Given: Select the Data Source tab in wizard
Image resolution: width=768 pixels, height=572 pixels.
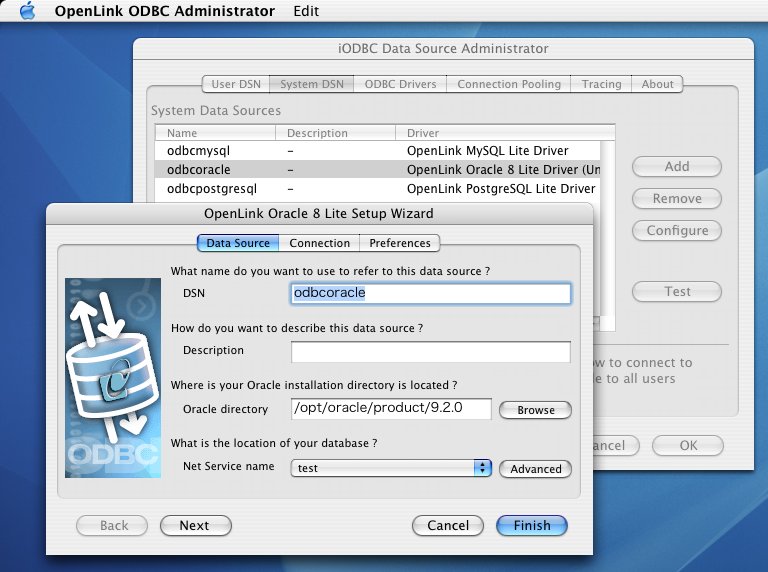Looking at the screenshot, I should pyautogui.click(x=238, y=243).
